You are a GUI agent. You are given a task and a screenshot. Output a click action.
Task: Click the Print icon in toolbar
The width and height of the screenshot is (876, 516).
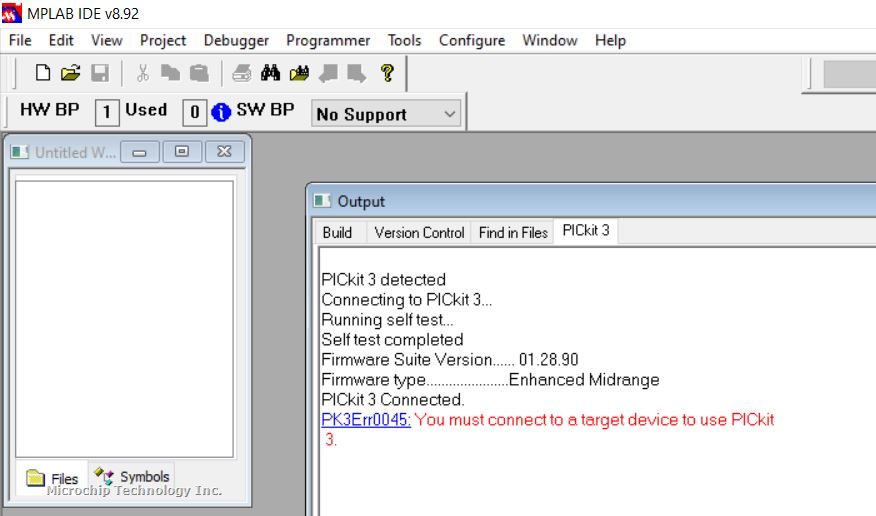(x=241, y=72)
